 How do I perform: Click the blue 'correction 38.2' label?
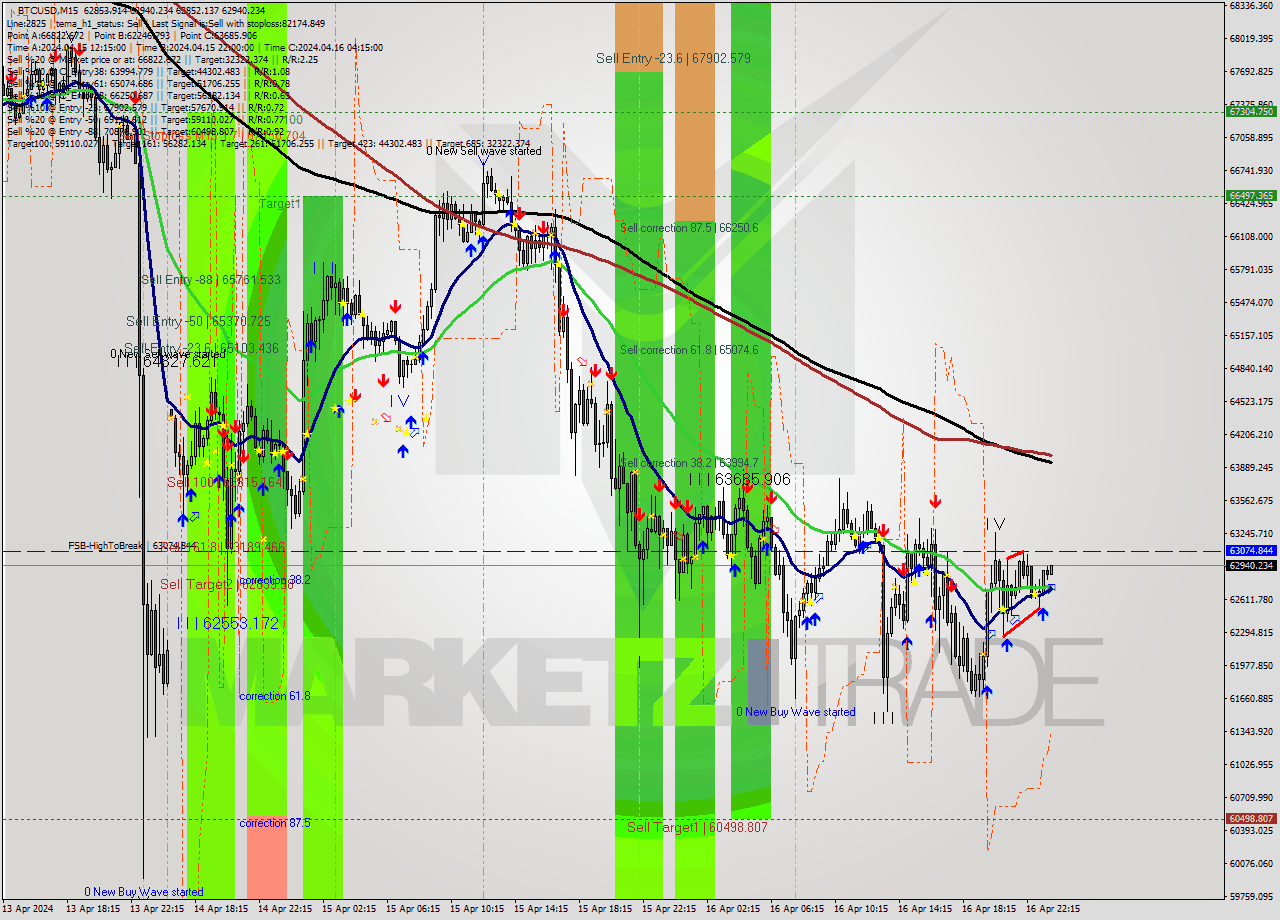275,579
